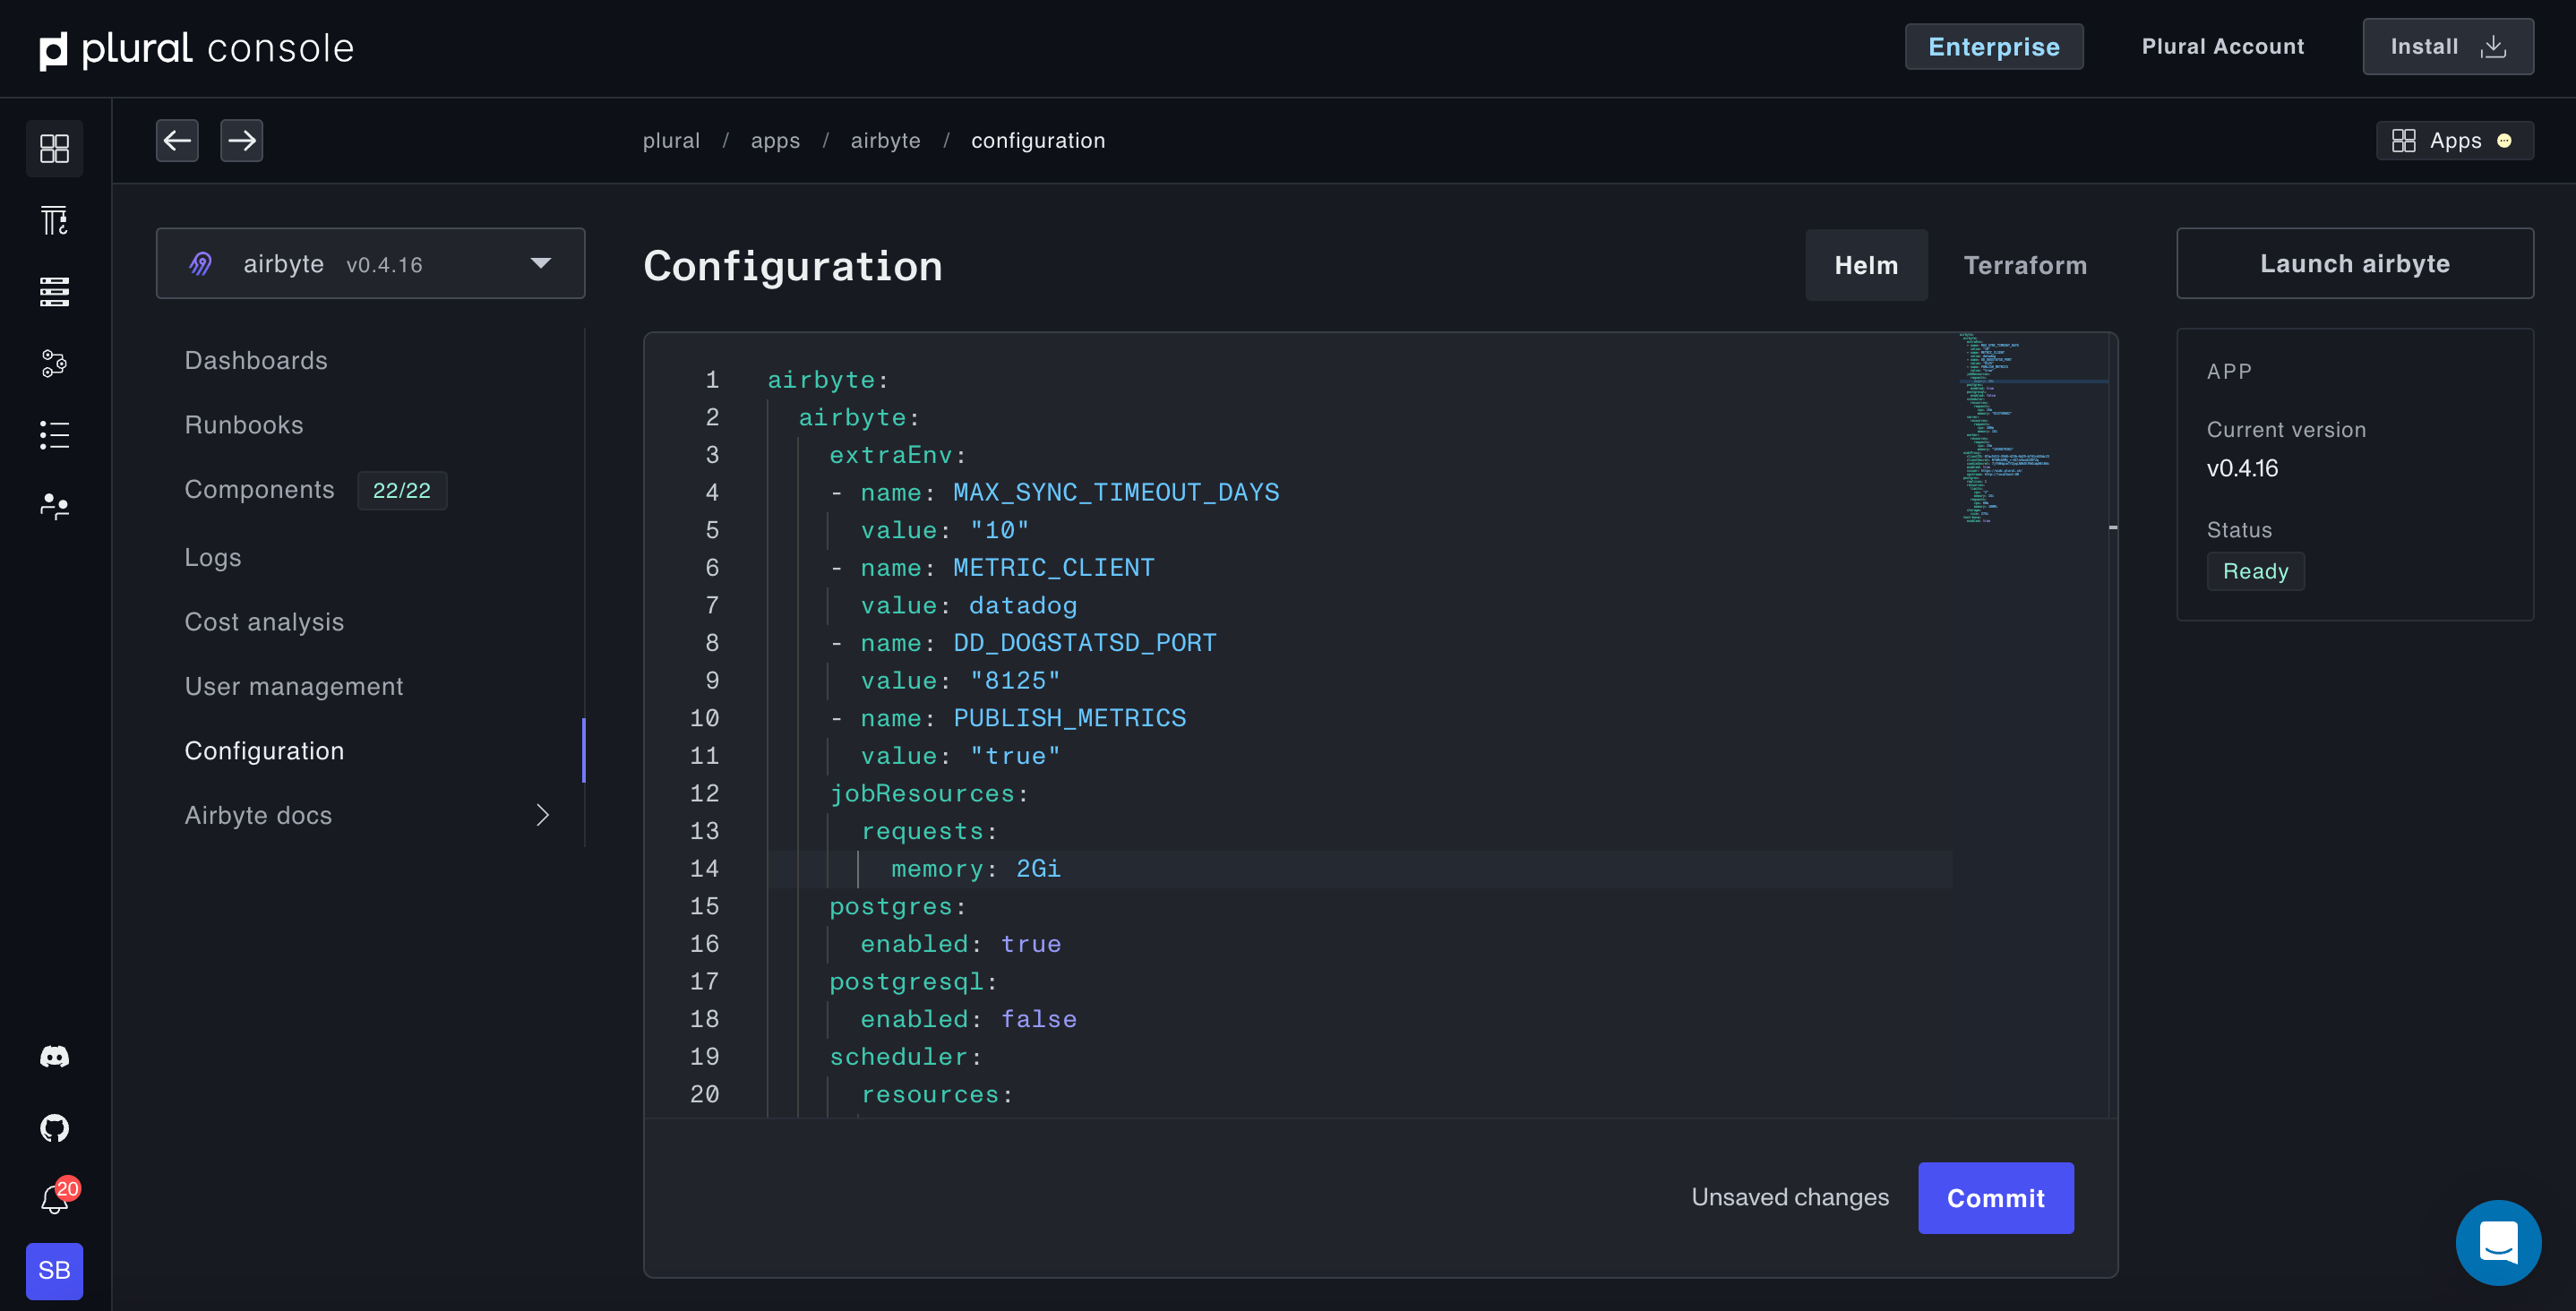Click the SB user avatar
Image resolution: width=2576 pixels, height=1311 pixels.
pyautogui.click(x=54, y=1270)
